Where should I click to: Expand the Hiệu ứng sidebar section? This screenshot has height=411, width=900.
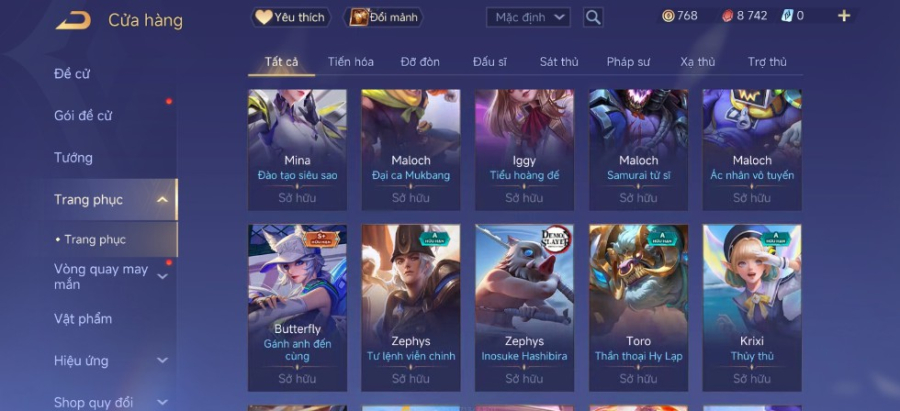[x=162, y=360]
